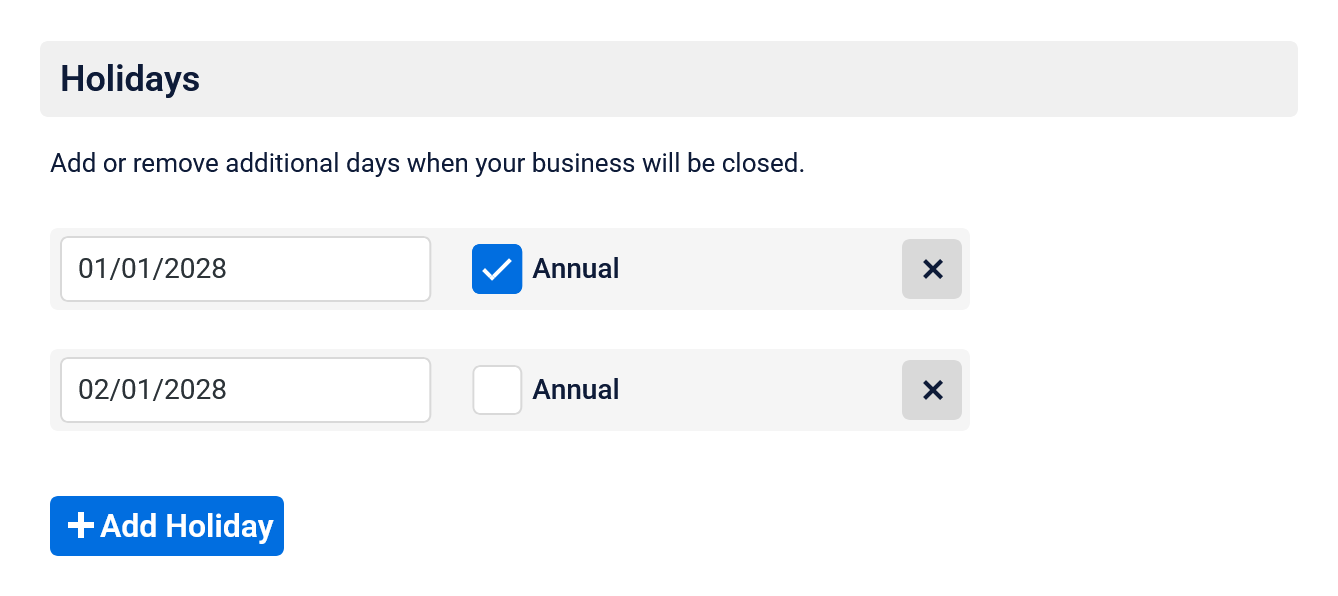1338x596 pixels.
Task: Click the instructional text about removing additional days
Action: 427,163
